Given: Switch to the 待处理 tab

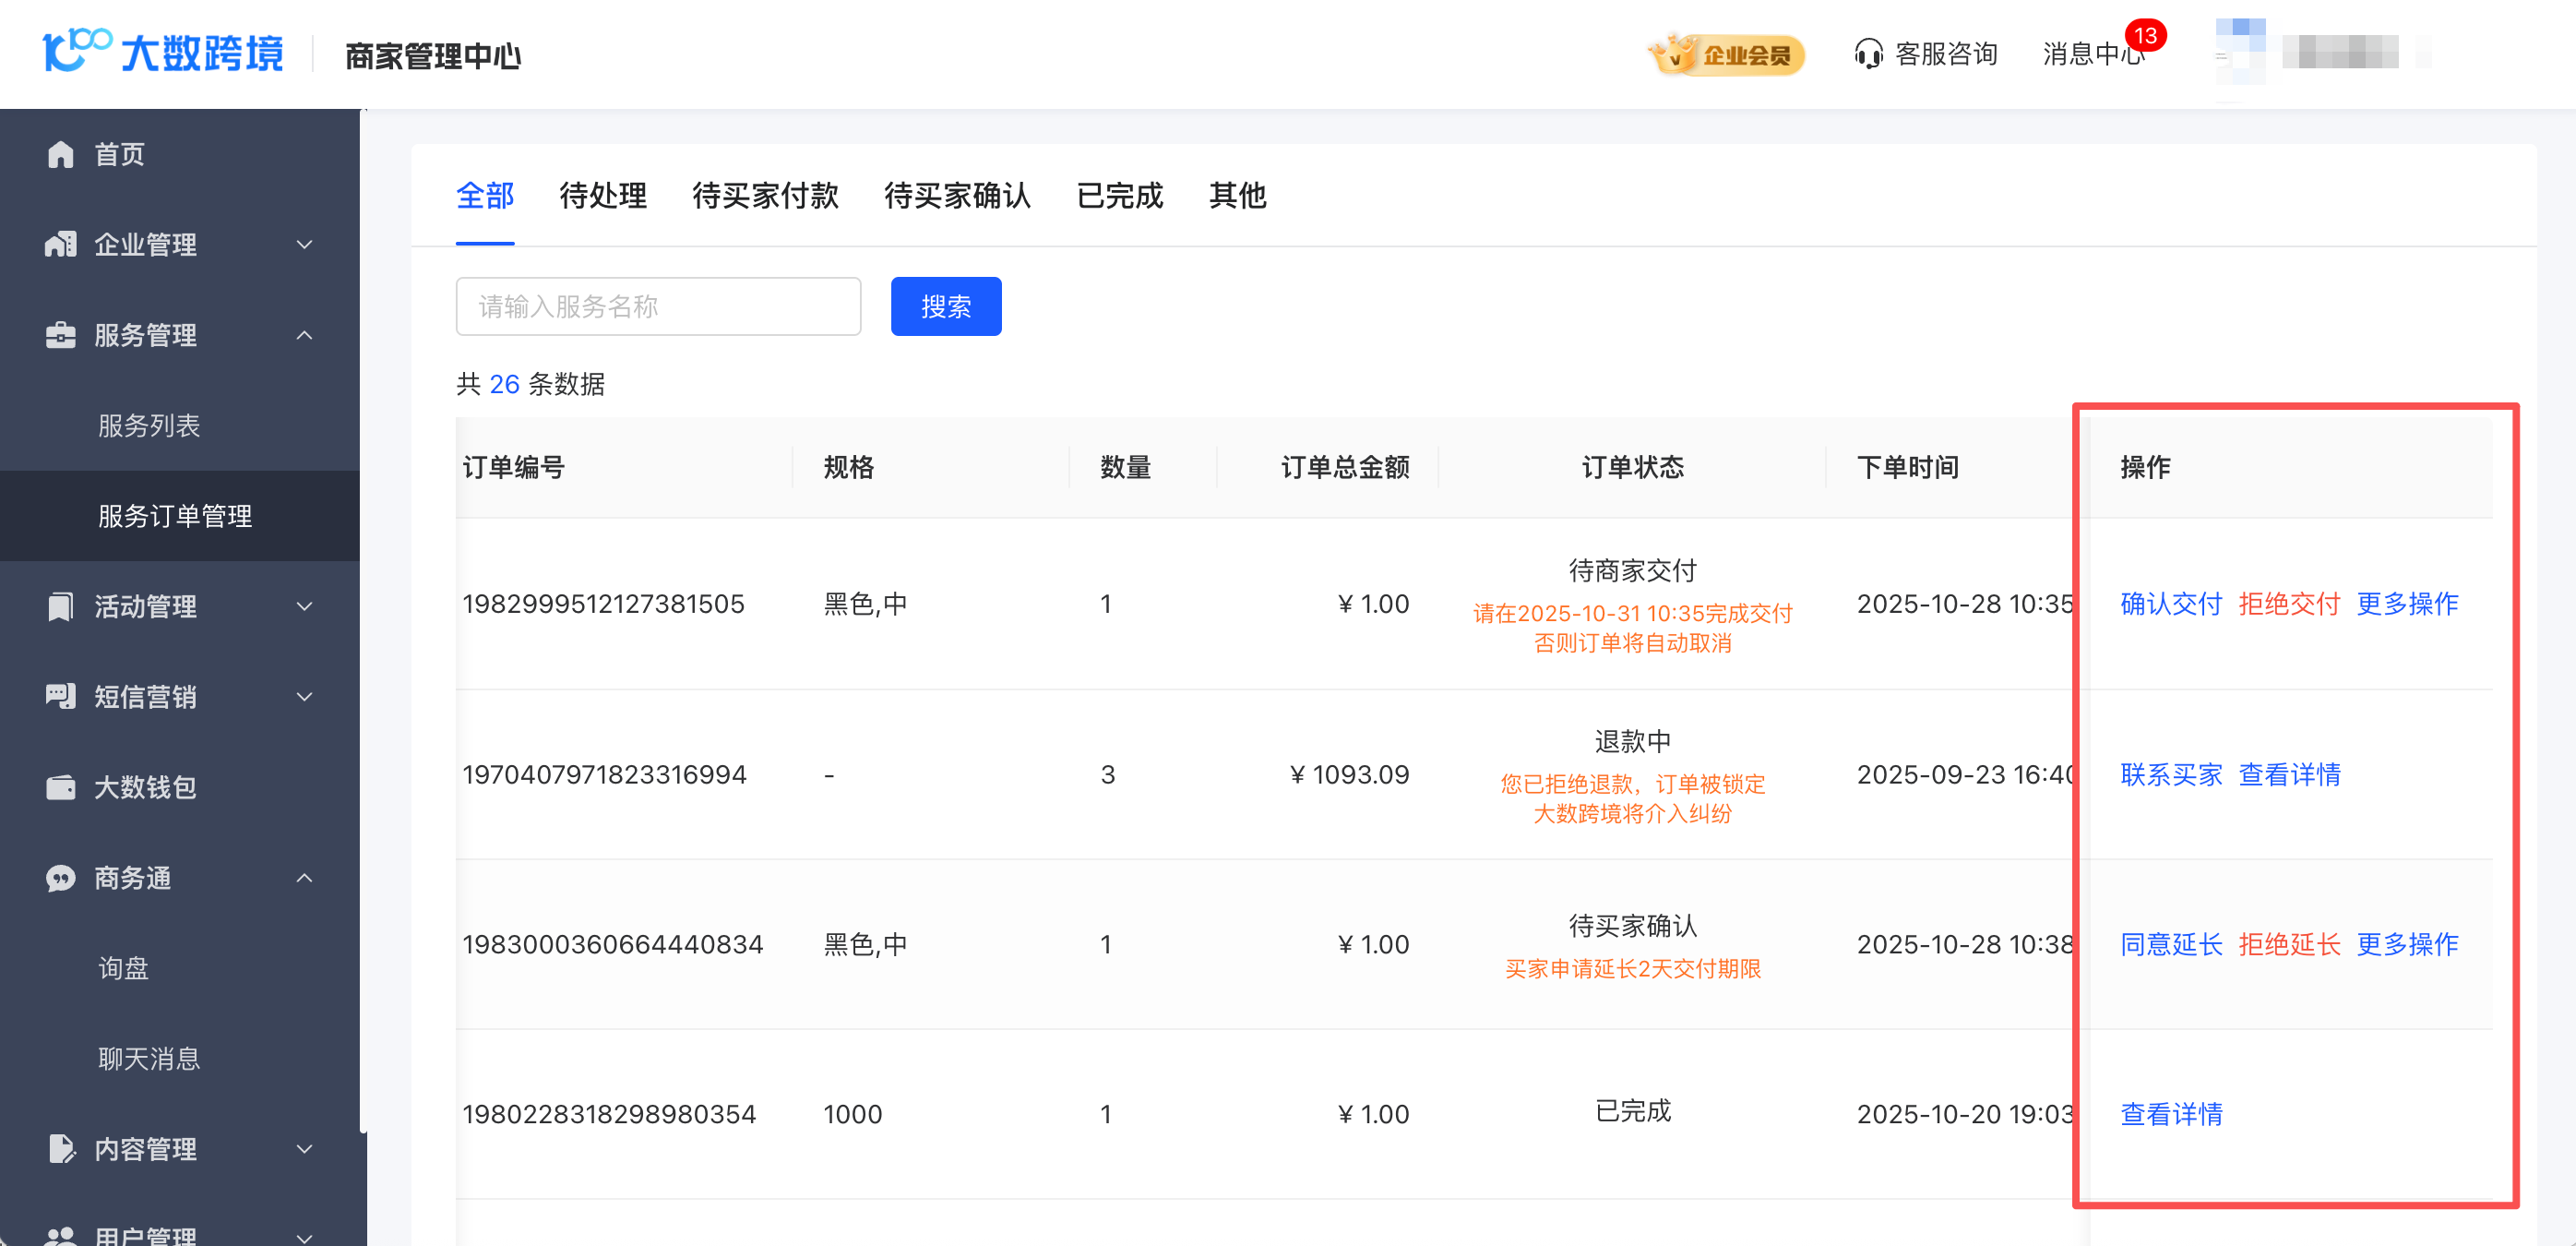Looking at the screenshot, I should [603, 195].
